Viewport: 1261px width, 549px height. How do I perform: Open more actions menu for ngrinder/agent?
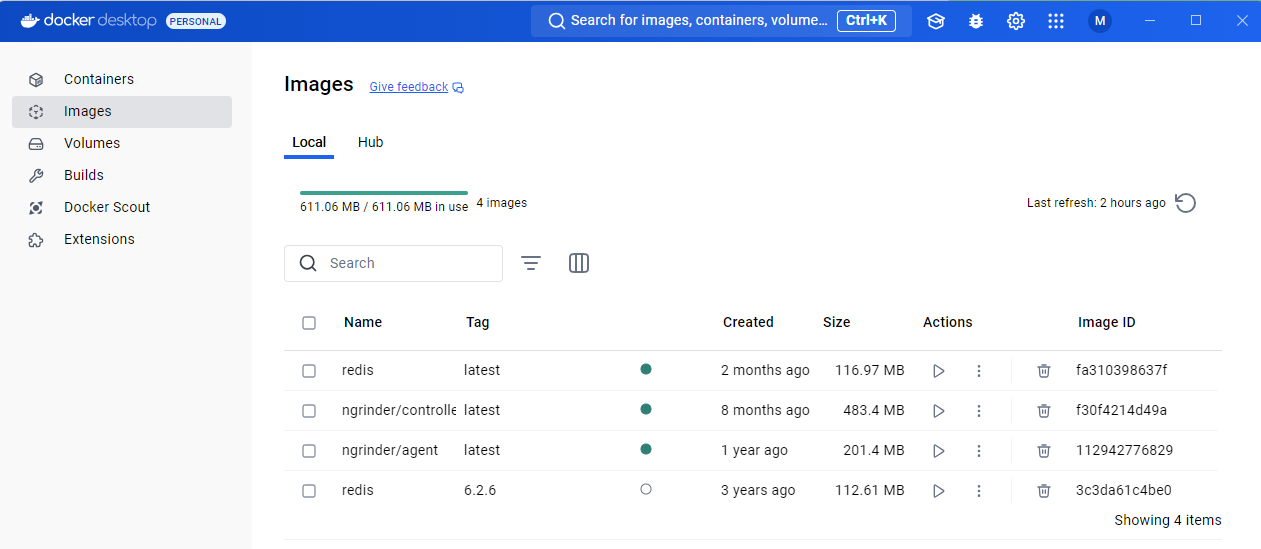(979, 451)
